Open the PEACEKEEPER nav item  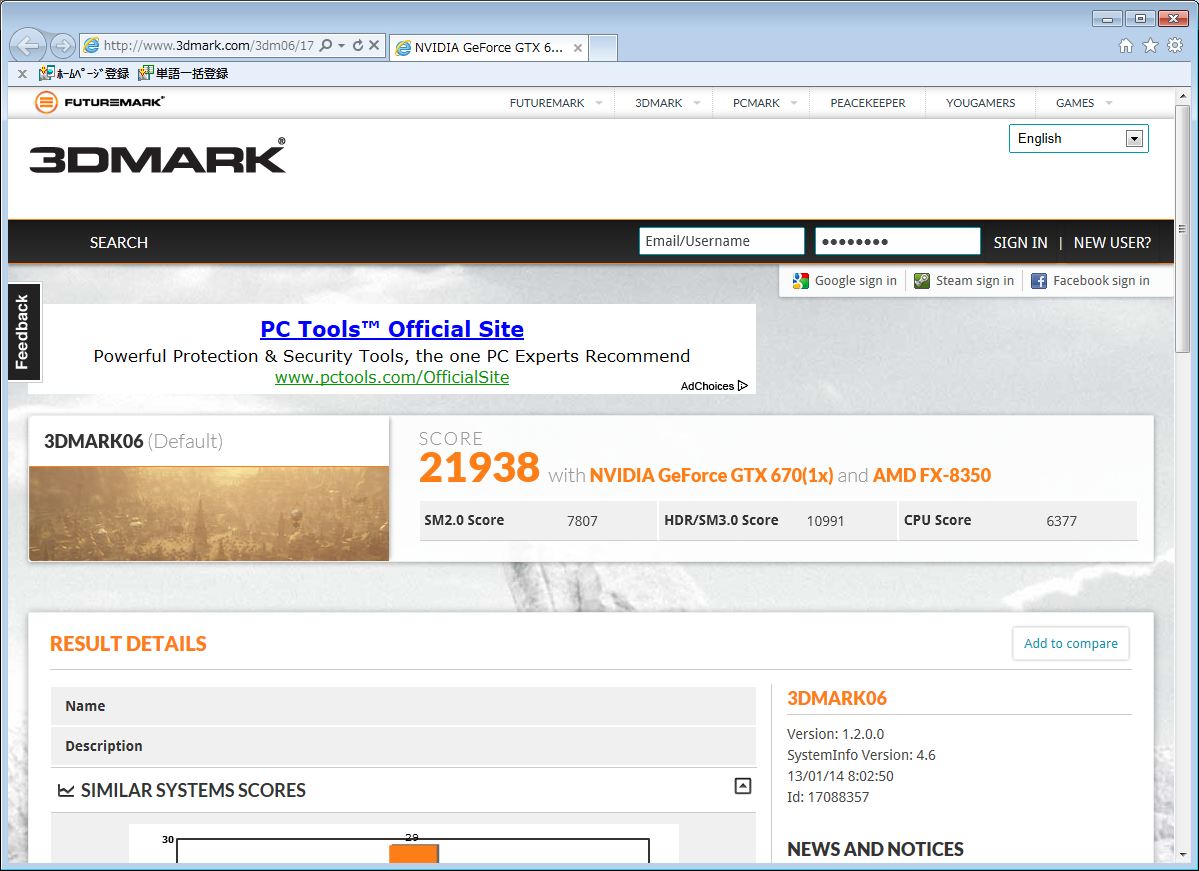(x=868, y=102)
